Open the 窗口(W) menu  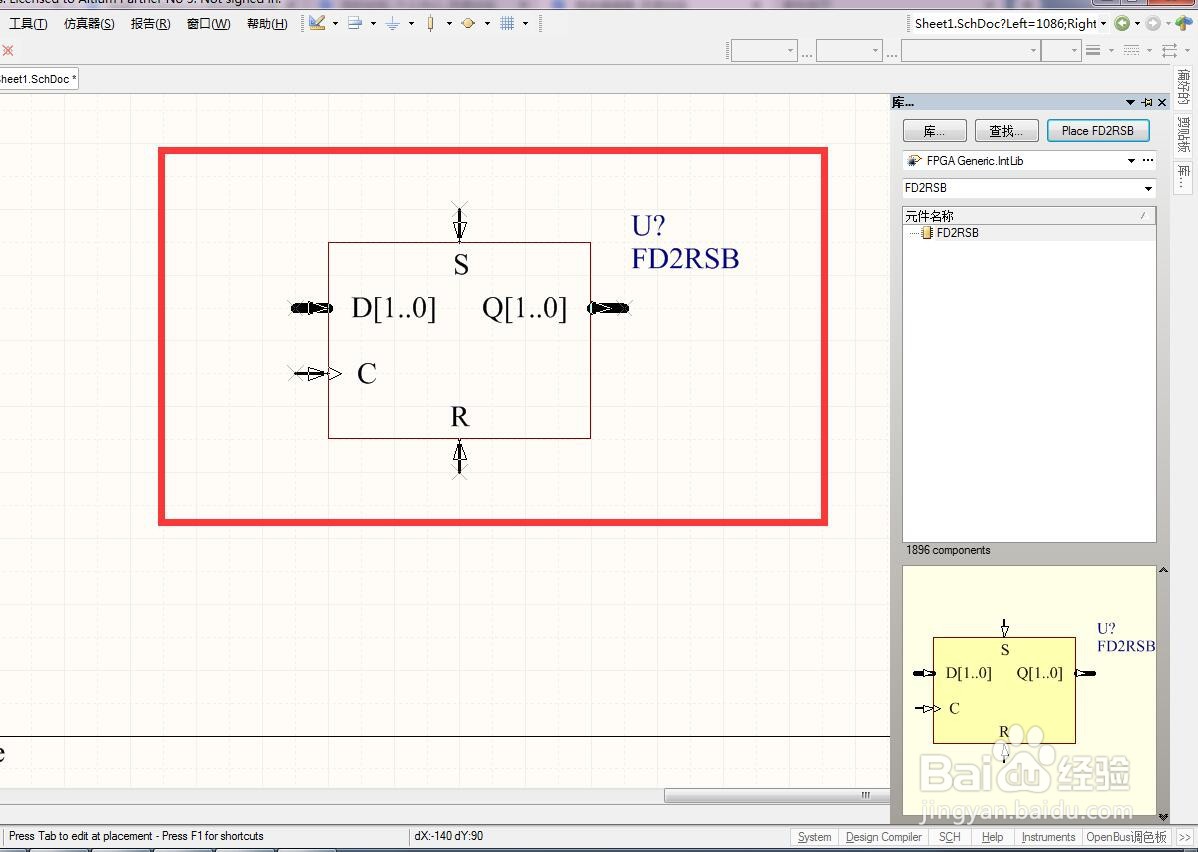point(208,24)
